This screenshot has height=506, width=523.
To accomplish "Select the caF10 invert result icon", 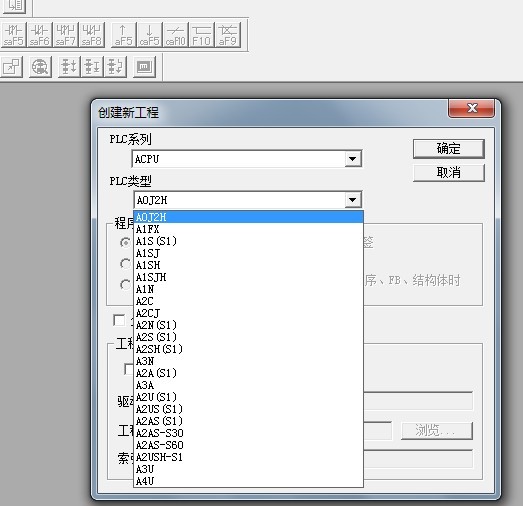I will [175, 35].
